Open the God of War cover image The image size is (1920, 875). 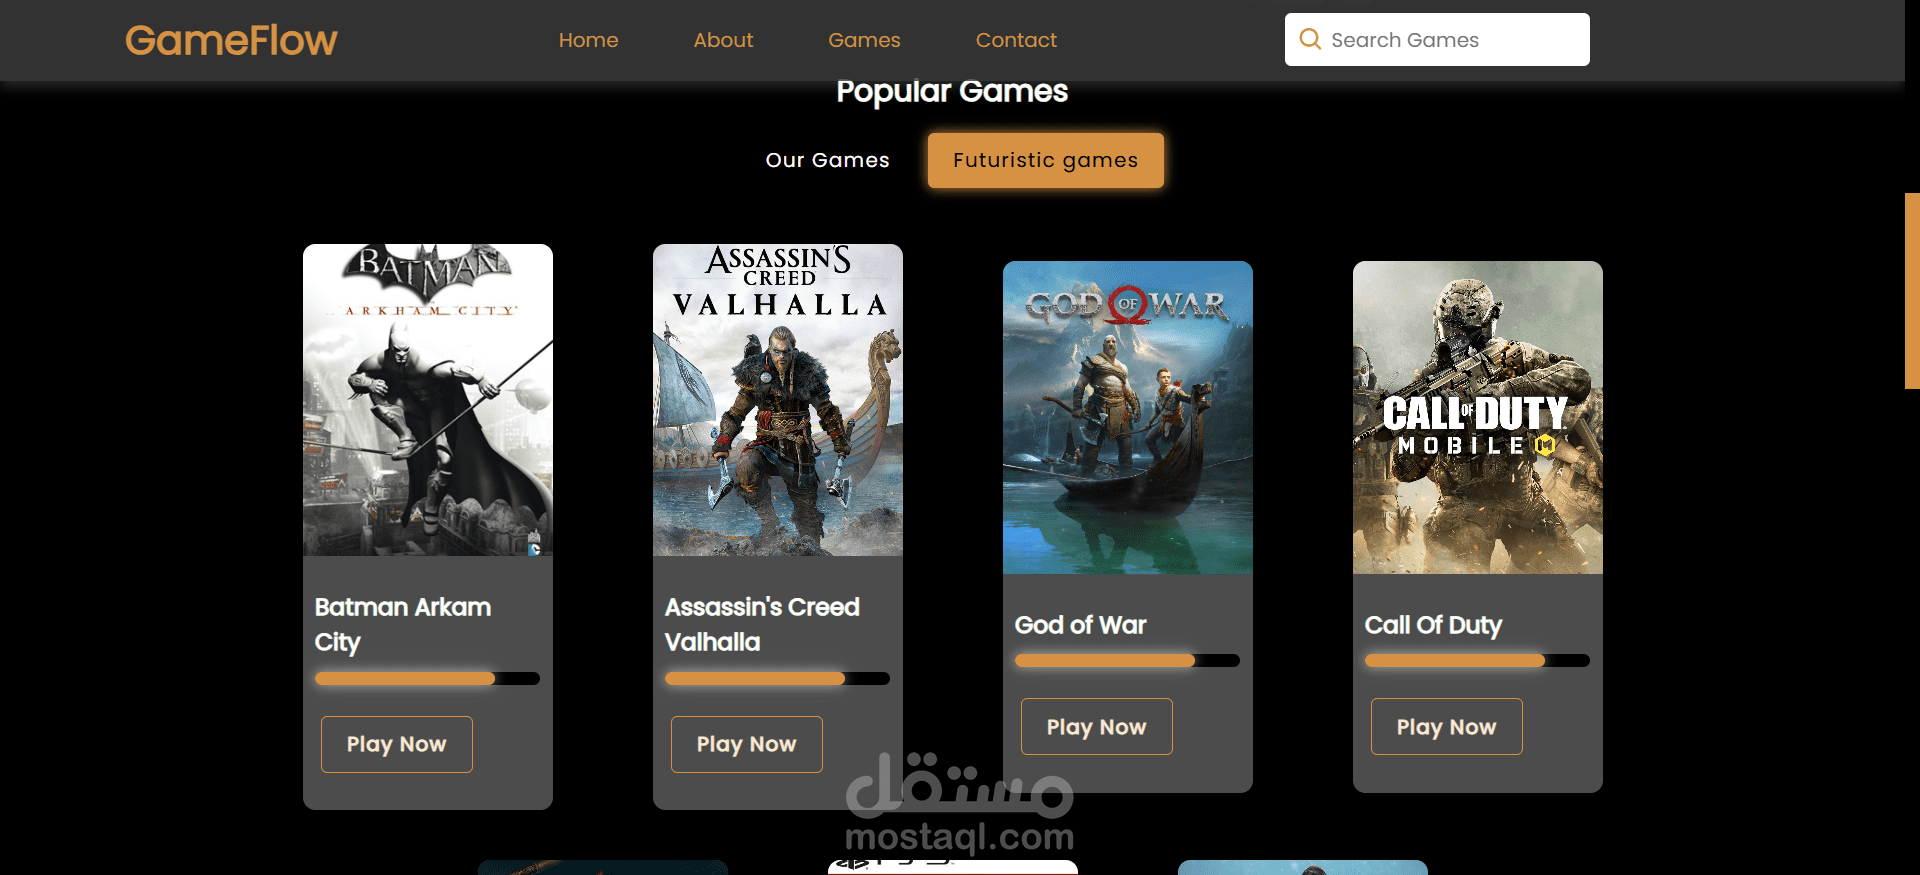coord(1128,417)
